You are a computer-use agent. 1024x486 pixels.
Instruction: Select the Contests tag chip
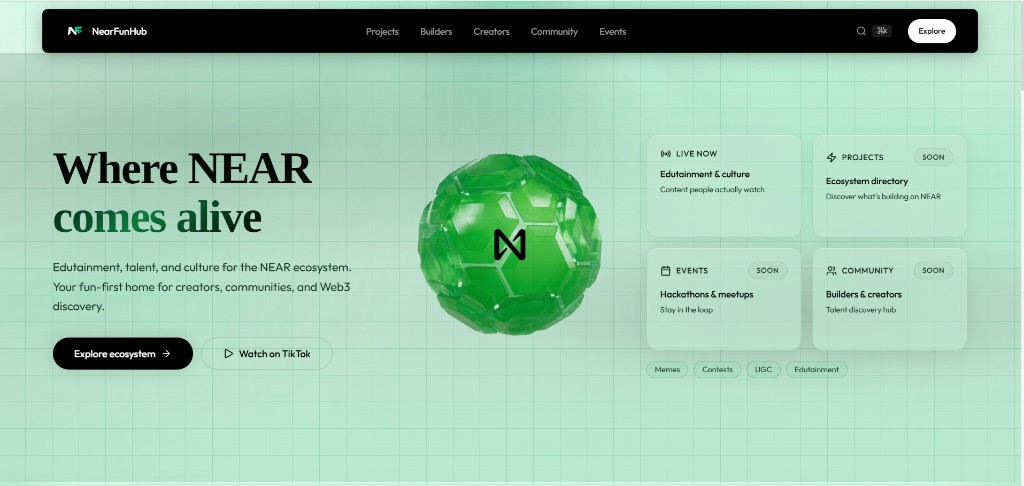[x=717, y=370]
